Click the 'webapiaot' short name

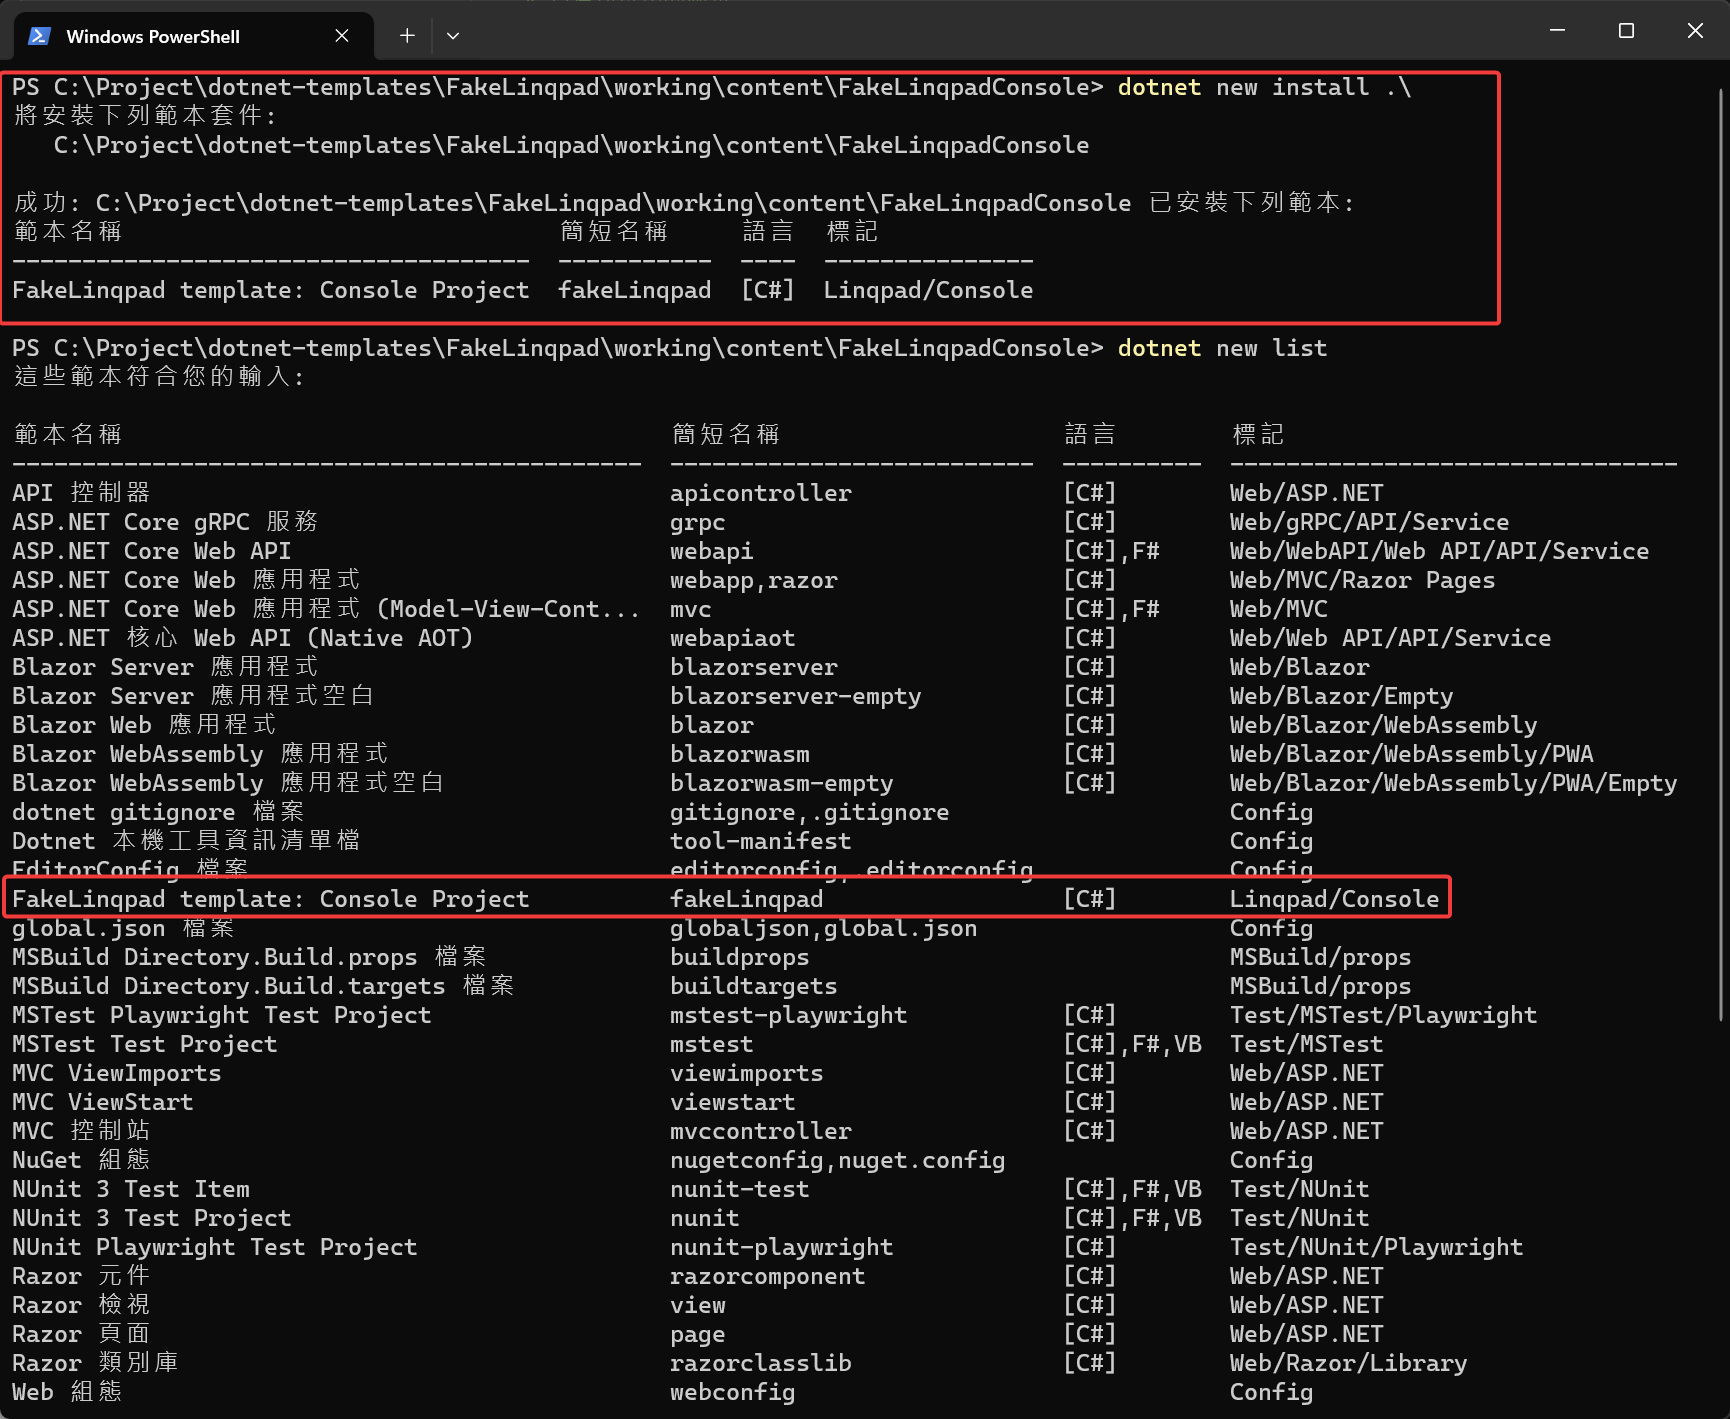point(732,638)
